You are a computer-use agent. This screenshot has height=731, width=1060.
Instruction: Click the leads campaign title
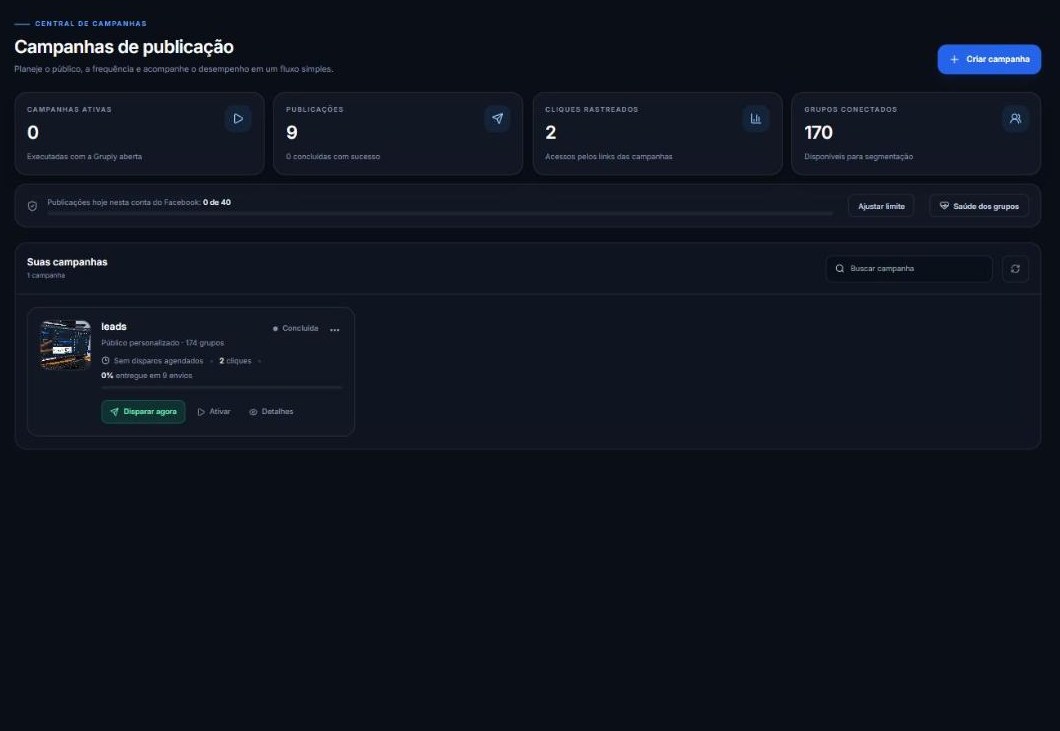[114, 327]
